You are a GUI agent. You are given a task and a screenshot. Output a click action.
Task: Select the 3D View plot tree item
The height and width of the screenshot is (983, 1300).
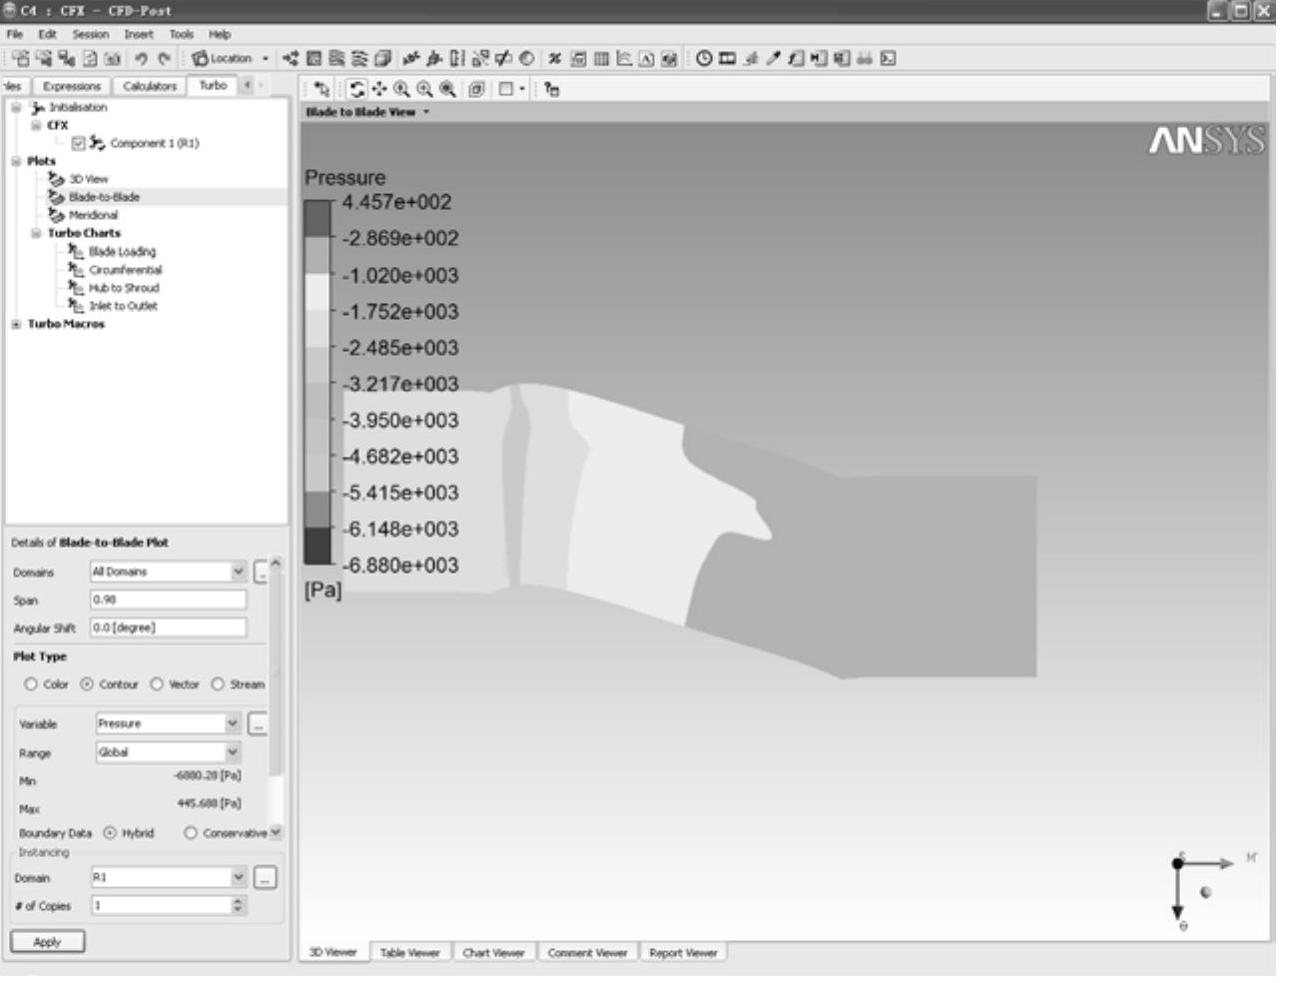click(89, 179)
